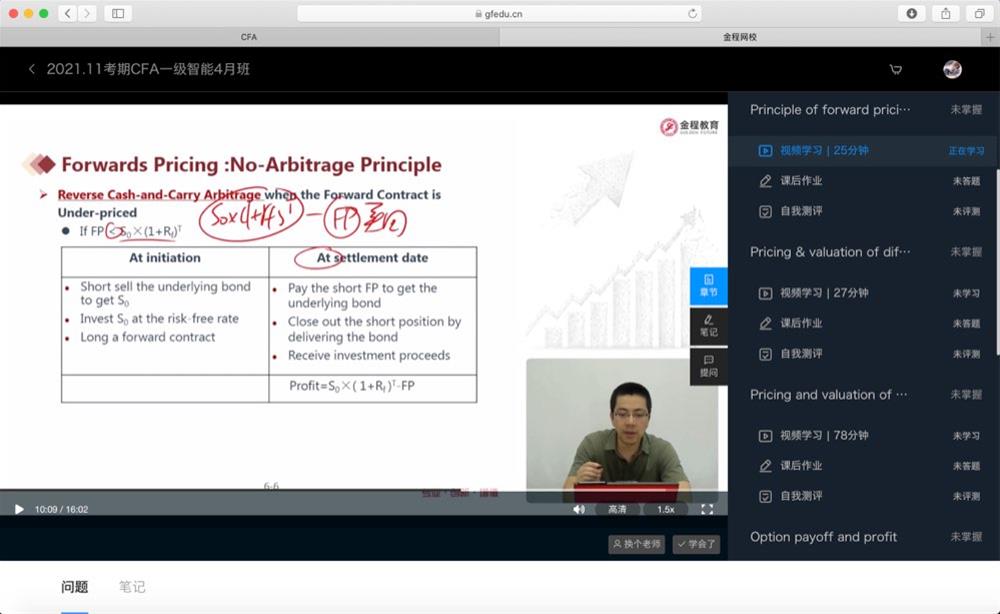Click the video progress bar
The image size is (1000, 614).
[364, 490]
